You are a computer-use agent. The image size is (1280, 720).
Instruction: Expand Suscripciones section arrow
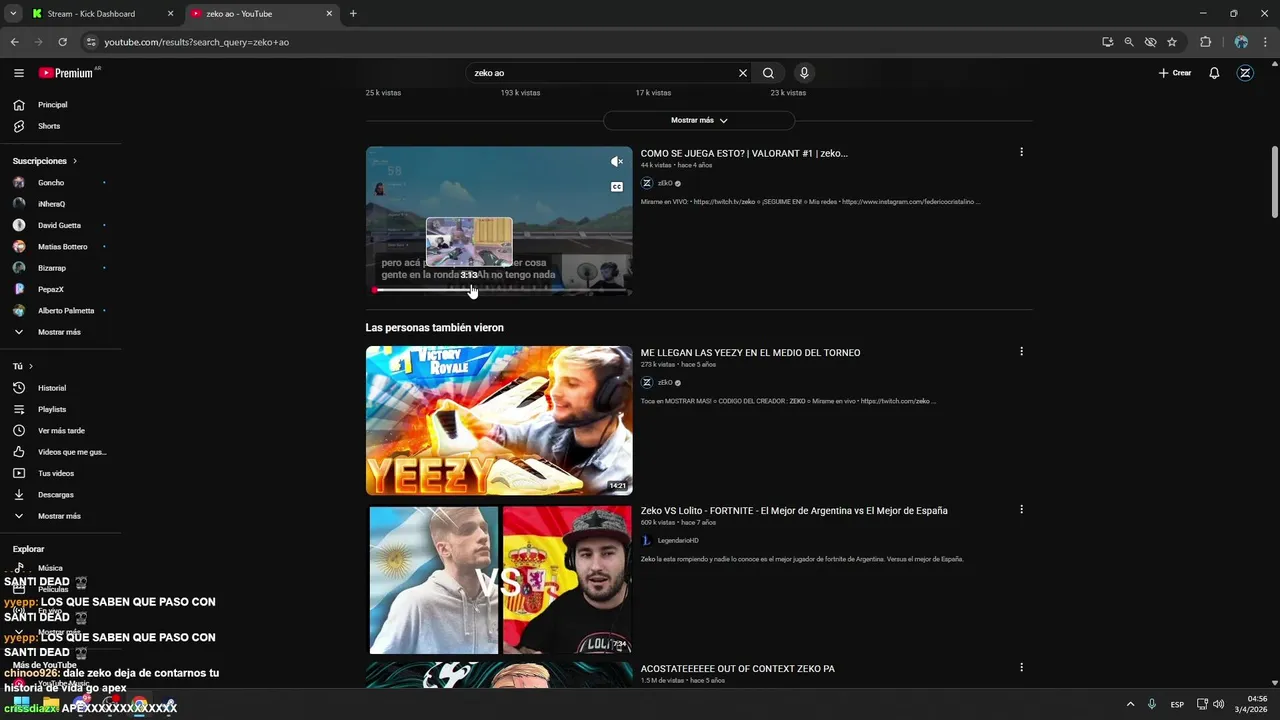pos(75,161)
